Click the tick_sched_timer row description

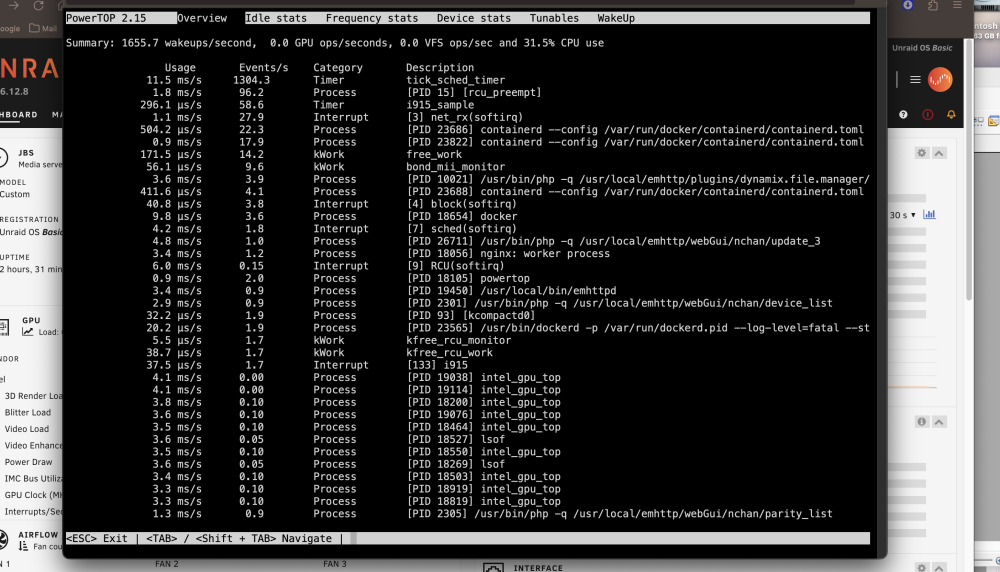(455, 80)
